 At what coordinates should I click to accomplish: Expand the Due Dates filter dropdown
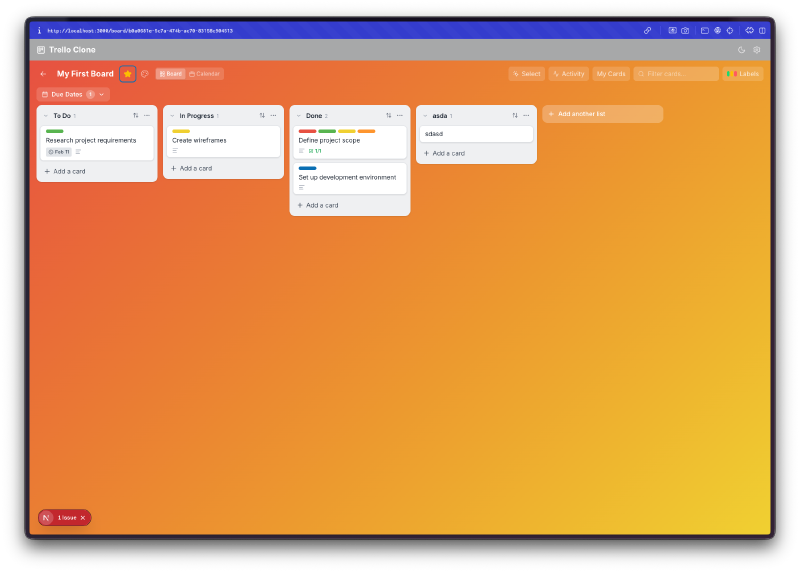(x=101, y=94)
